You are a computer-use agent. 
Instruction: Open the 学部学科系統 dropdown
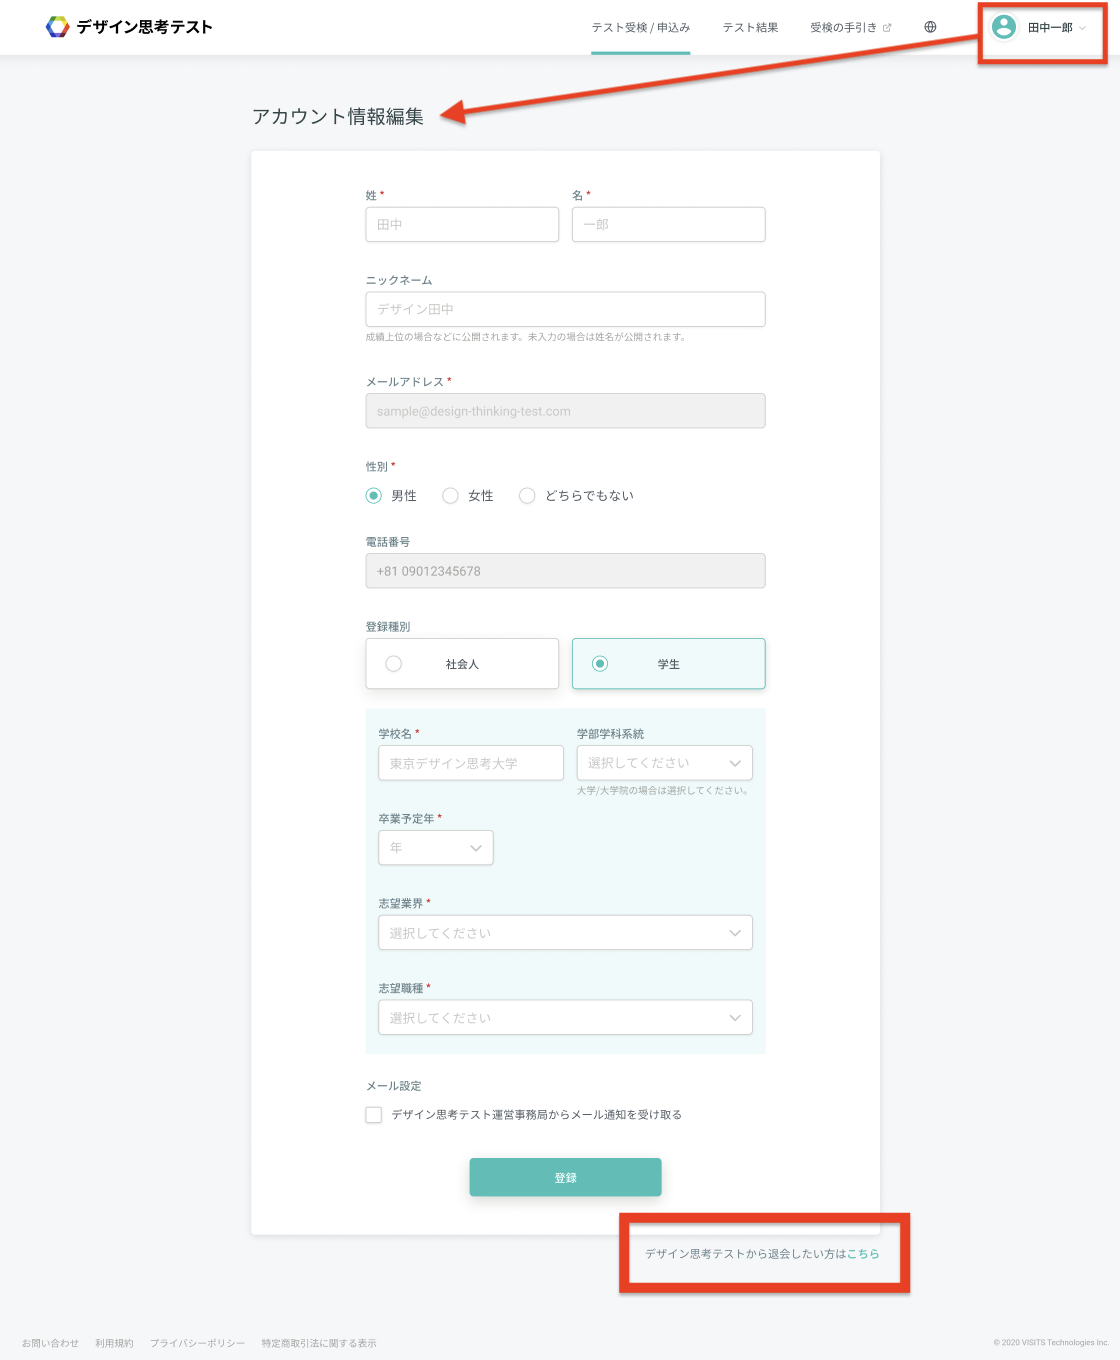tap(664, 763)
